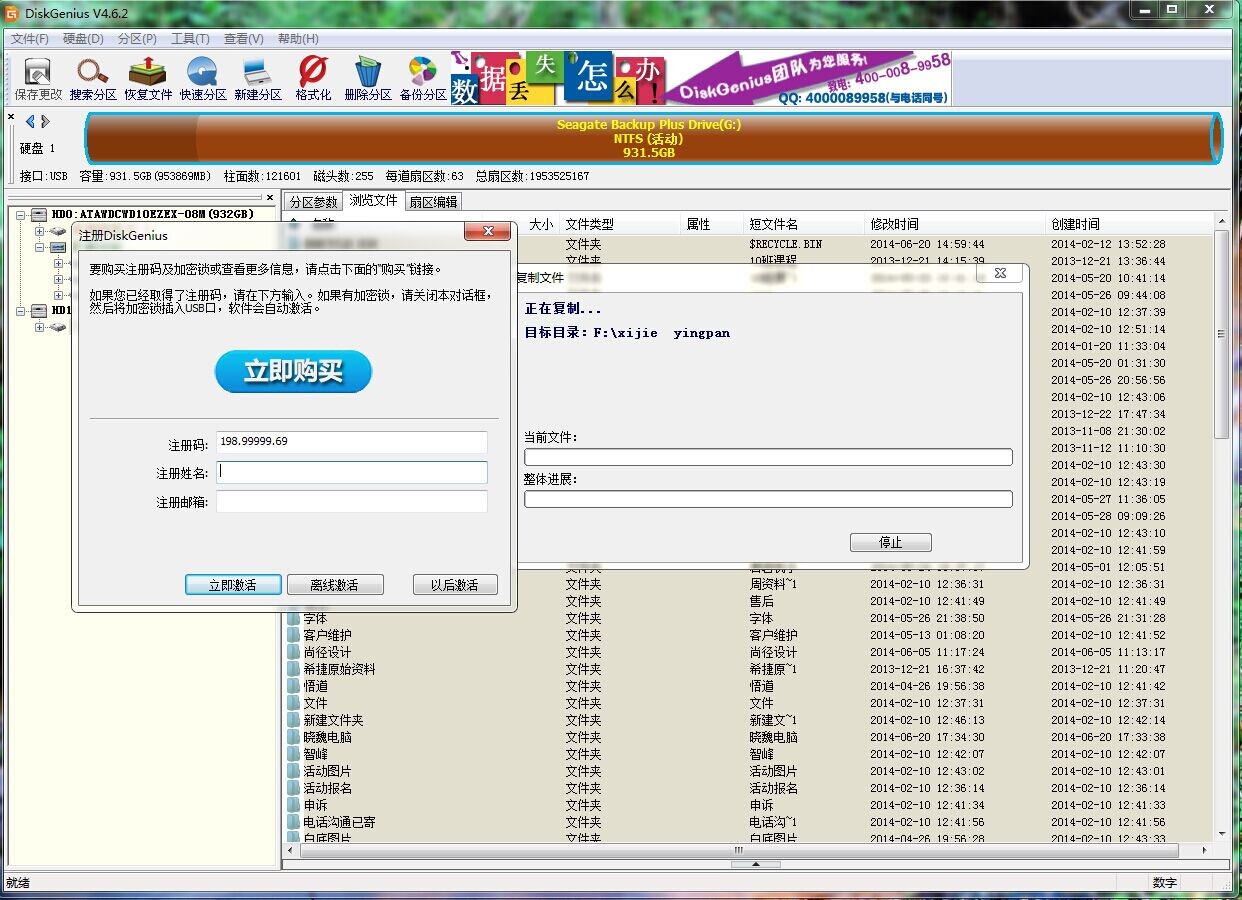Choose the 格式化 format tool
This screenshot has width=1242, height=900.
[x=313, y=78]
